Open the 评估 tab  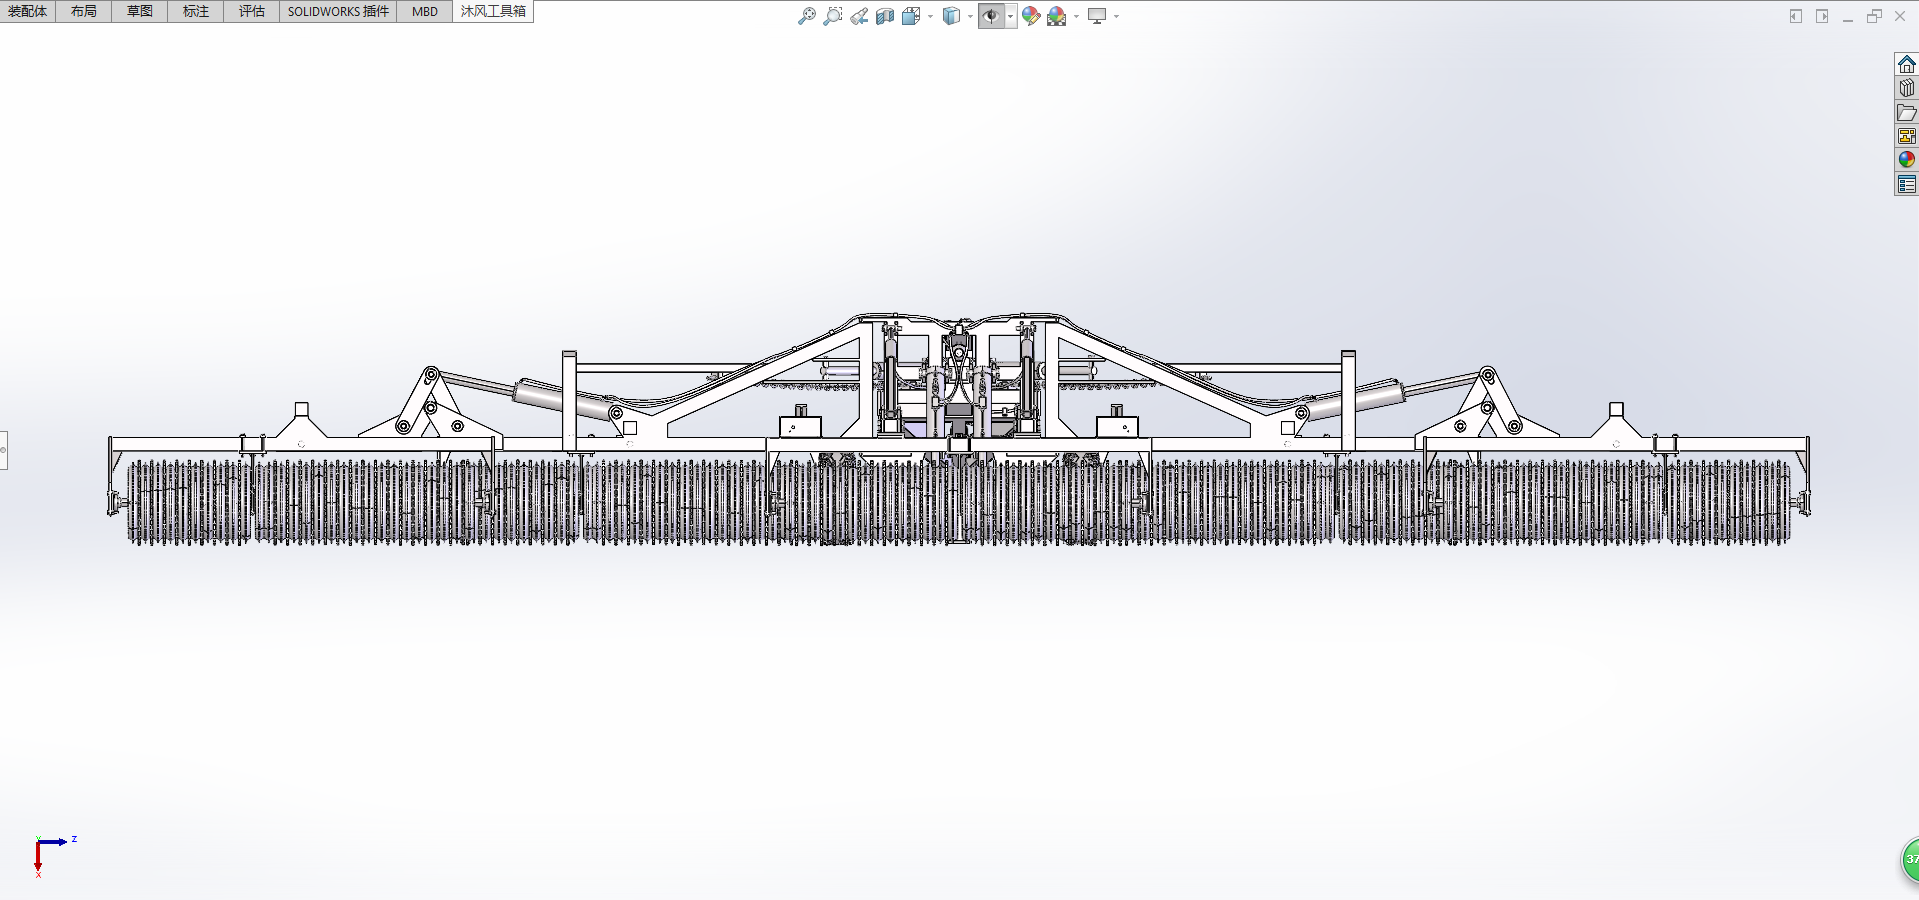point(251,11)
